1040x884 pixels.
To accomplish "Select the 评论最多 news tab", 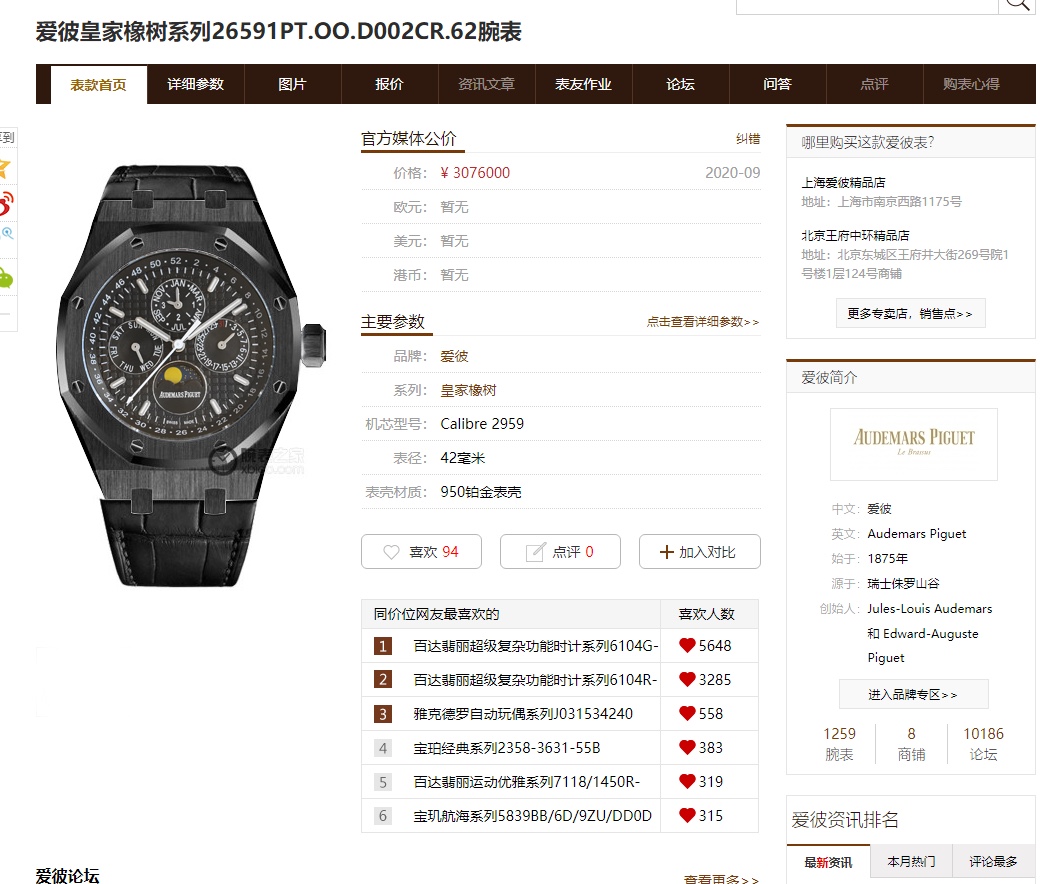I will [994, 861].
